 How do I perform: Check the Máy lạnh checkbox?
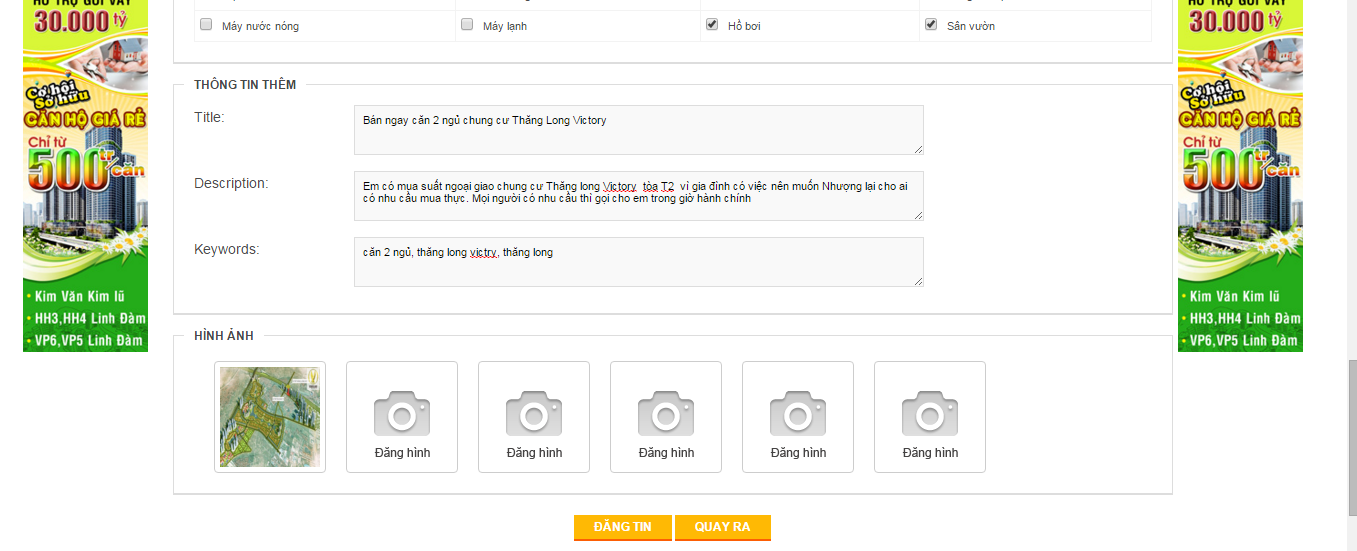(x=467, y=24)
